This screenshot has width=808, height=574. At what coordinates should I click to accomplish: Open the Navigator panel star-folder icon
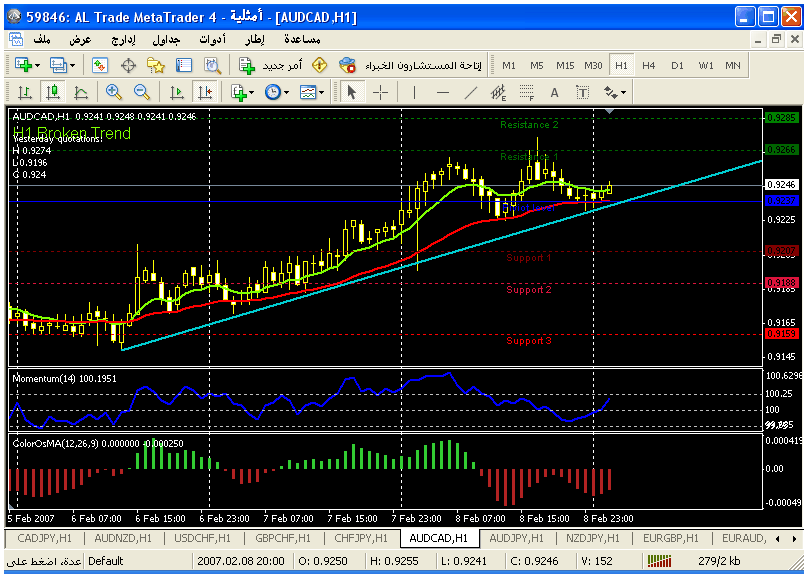tap(155, 65)
